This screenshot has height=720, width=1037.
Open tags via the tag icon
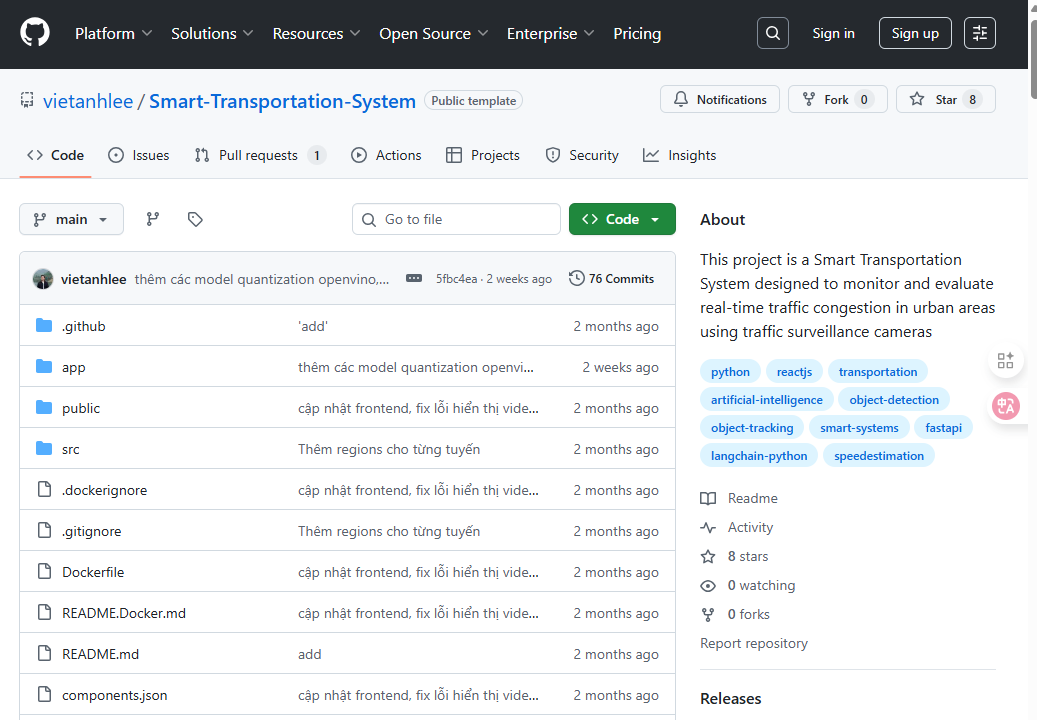pyautogui.click(x=195, y=219)
